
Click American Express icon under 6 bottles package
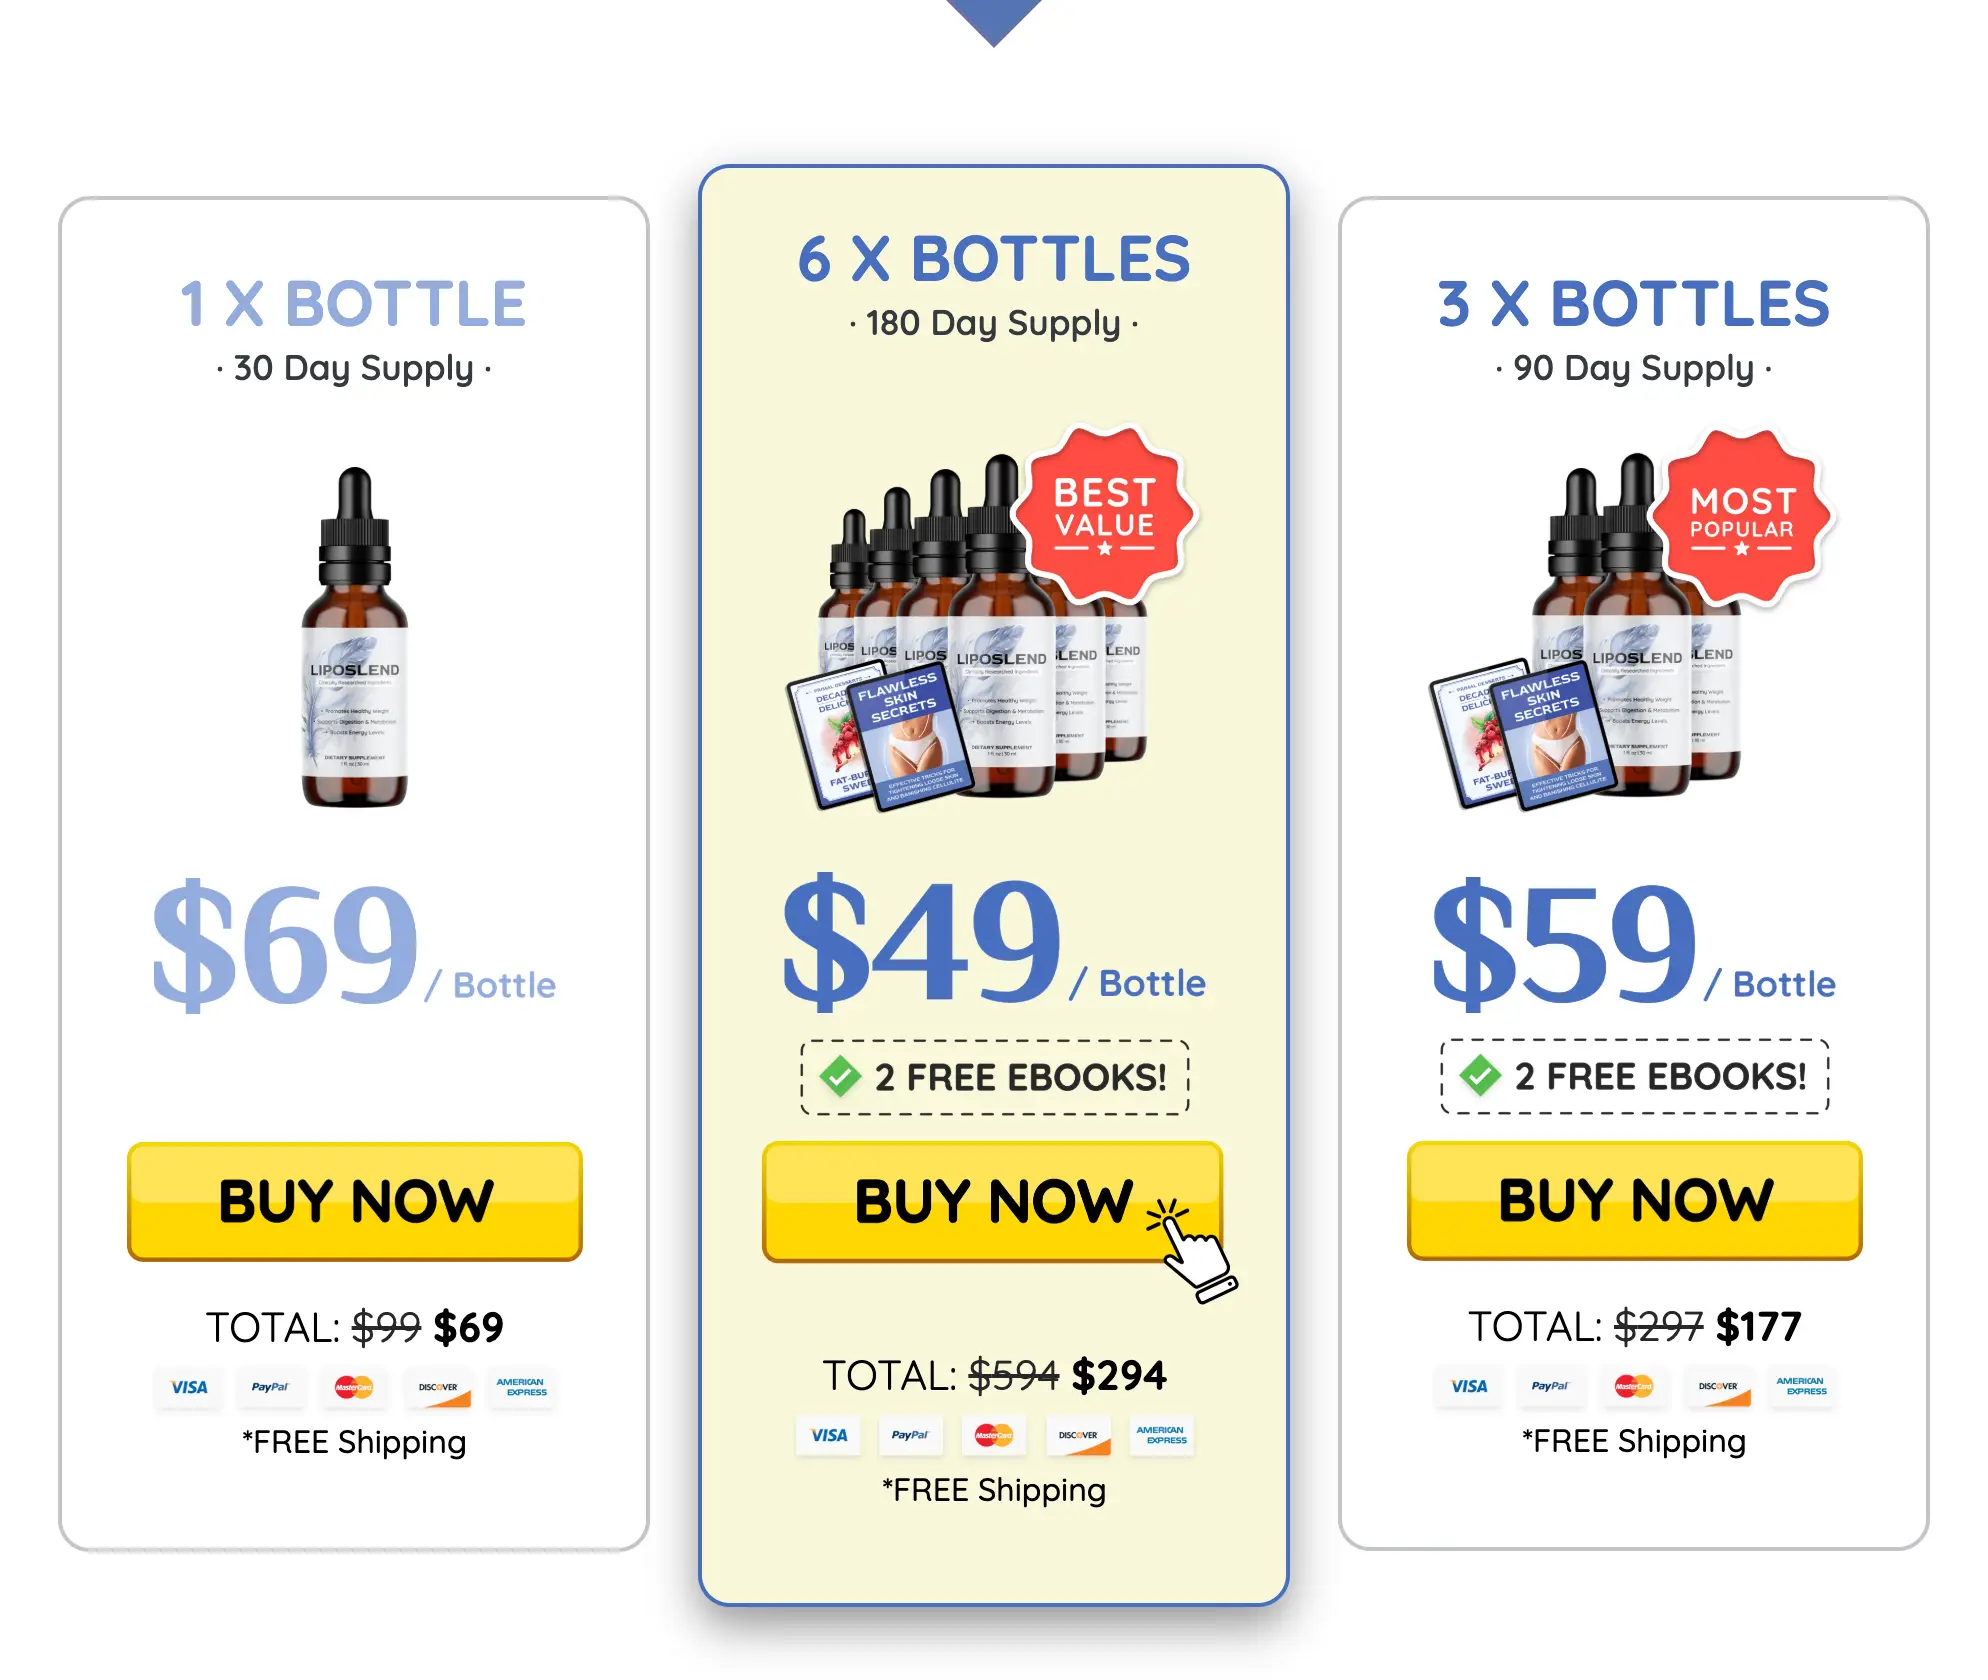click(1161, 1435)
